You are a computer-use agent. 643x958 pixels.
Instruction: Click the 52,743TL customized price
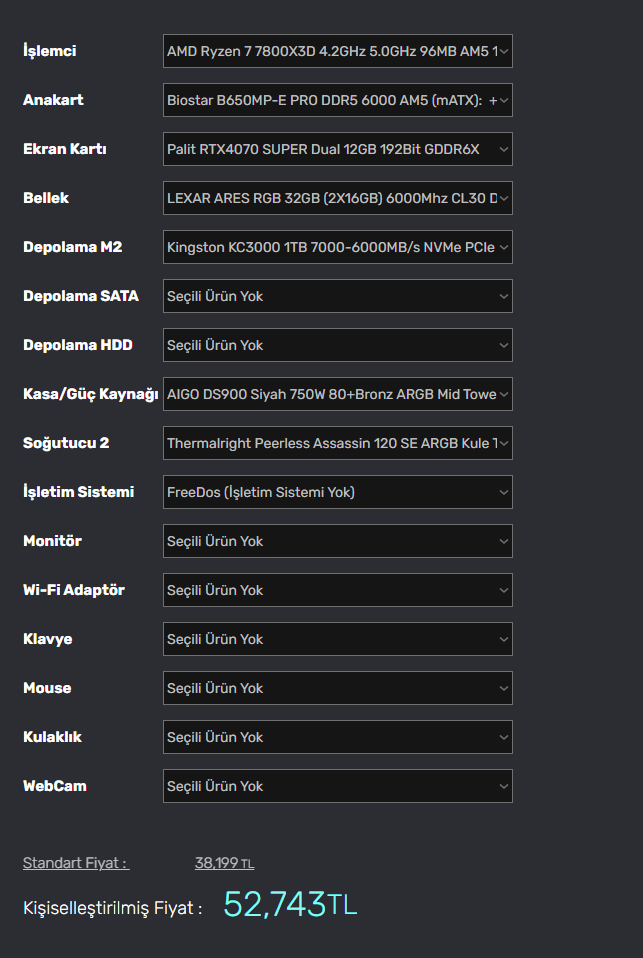(x=289, y=904)
